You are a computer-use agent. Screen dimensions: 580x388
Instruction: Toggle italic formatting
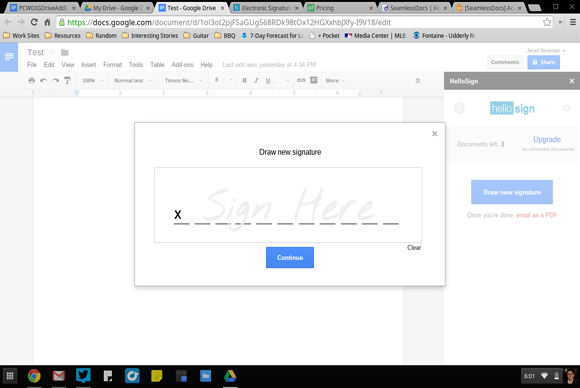point(256,80)
